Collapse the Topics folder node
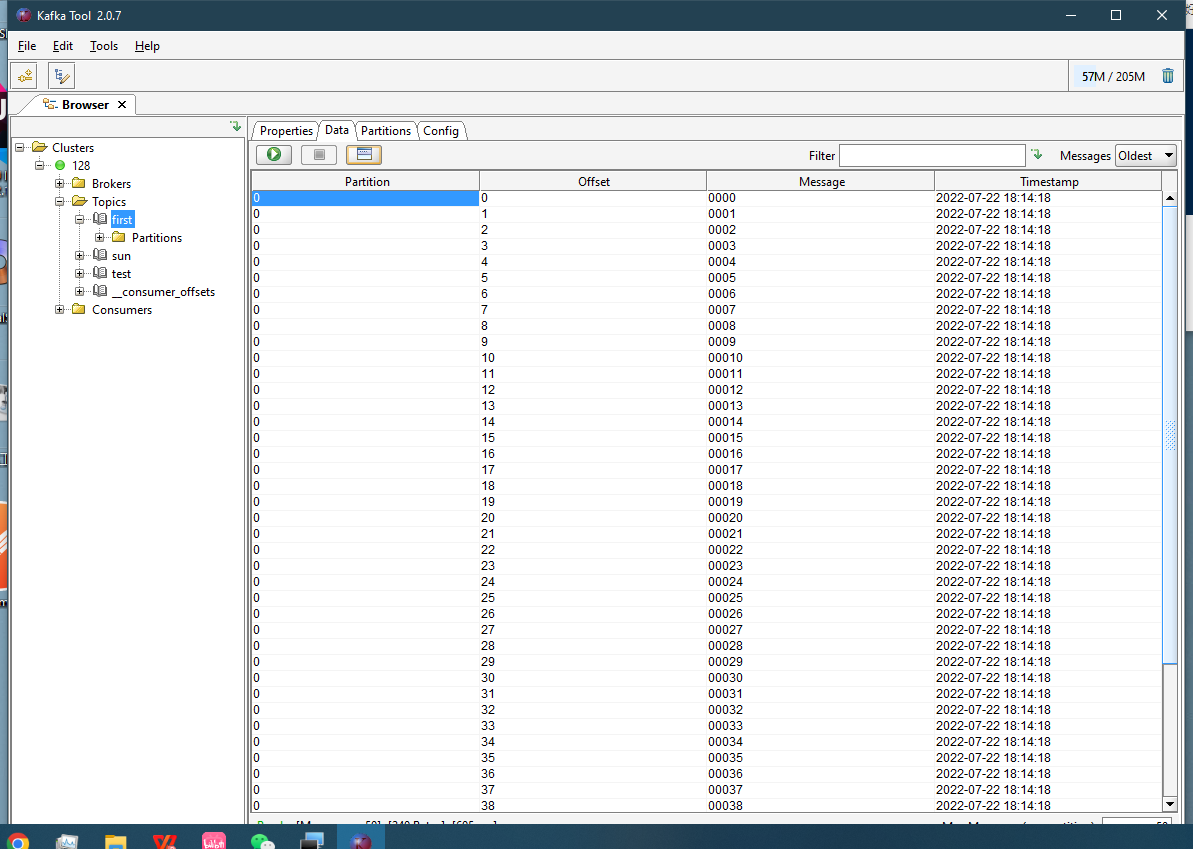 point(60,202)
